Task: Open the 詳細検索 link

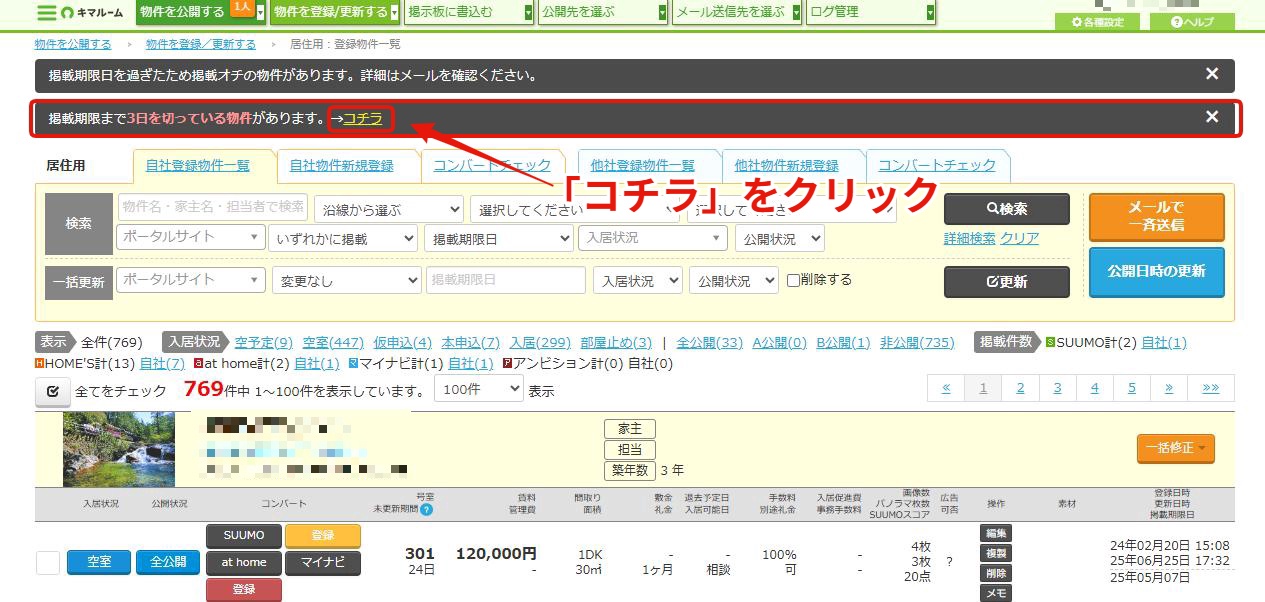Action: 970,238
